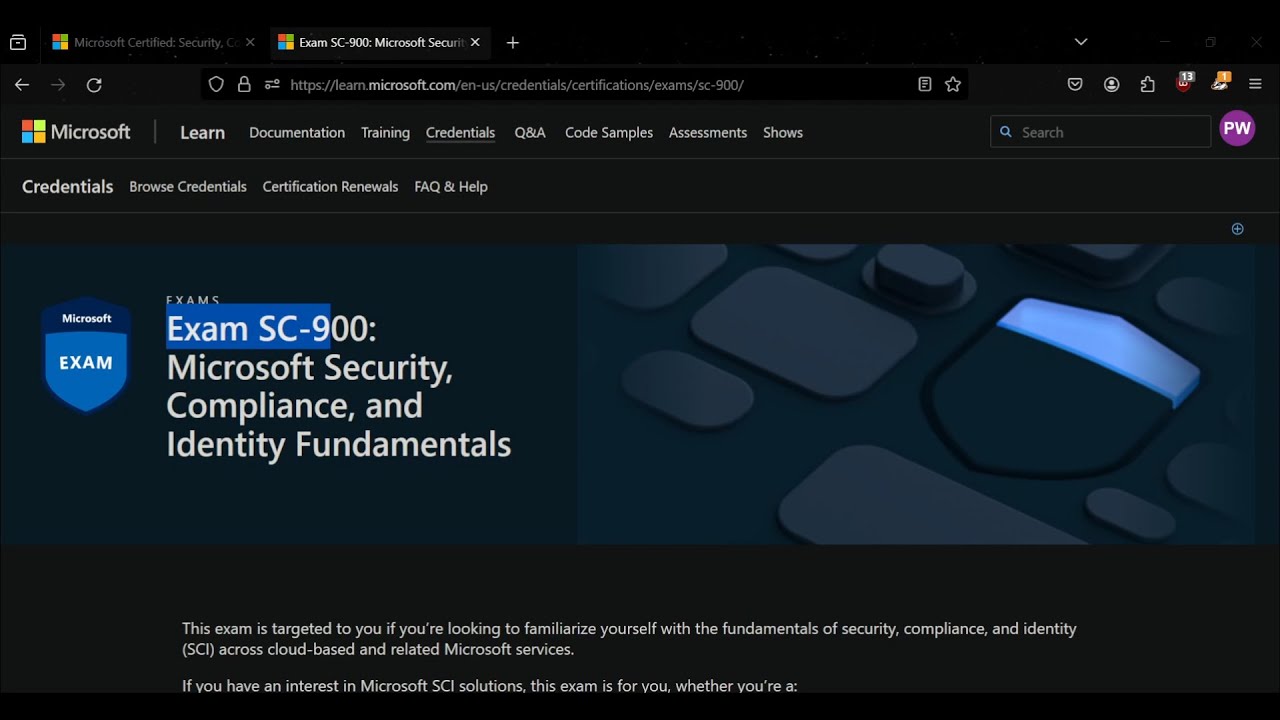This screenshot has width=1280, height=720.
Task: Click the 'Microsoft Security,' heading line
Action: (x=310, y=368)
